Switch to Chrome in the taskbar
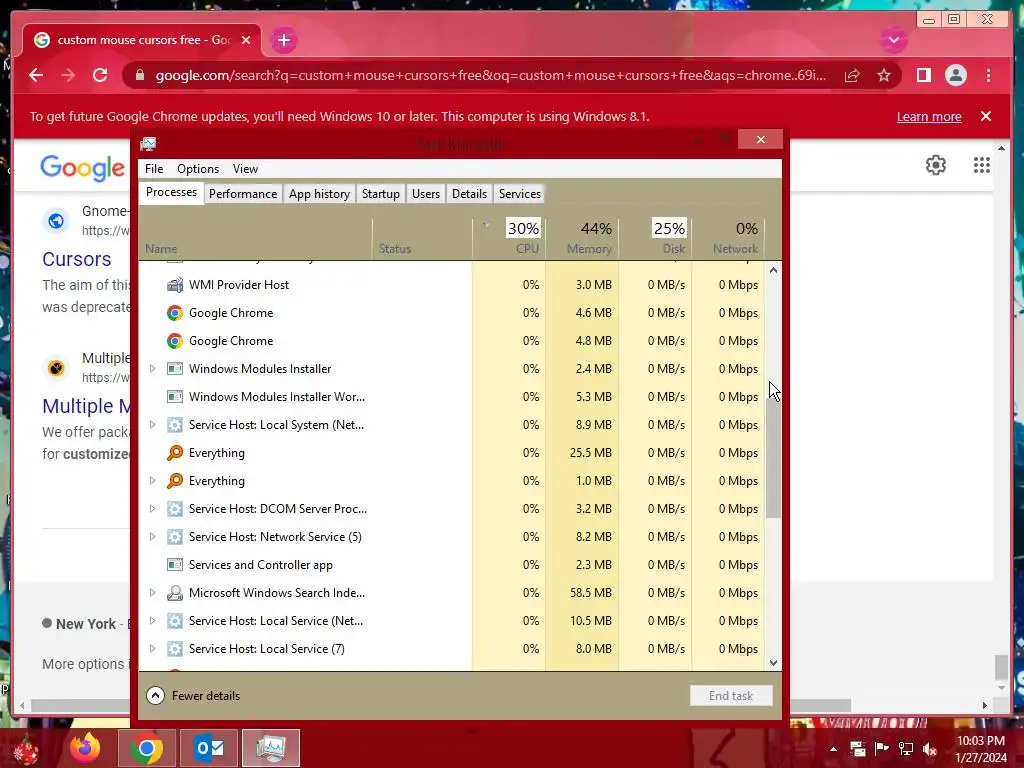The width and height of the screenshot is (1024, 768). tap(146, 748)
